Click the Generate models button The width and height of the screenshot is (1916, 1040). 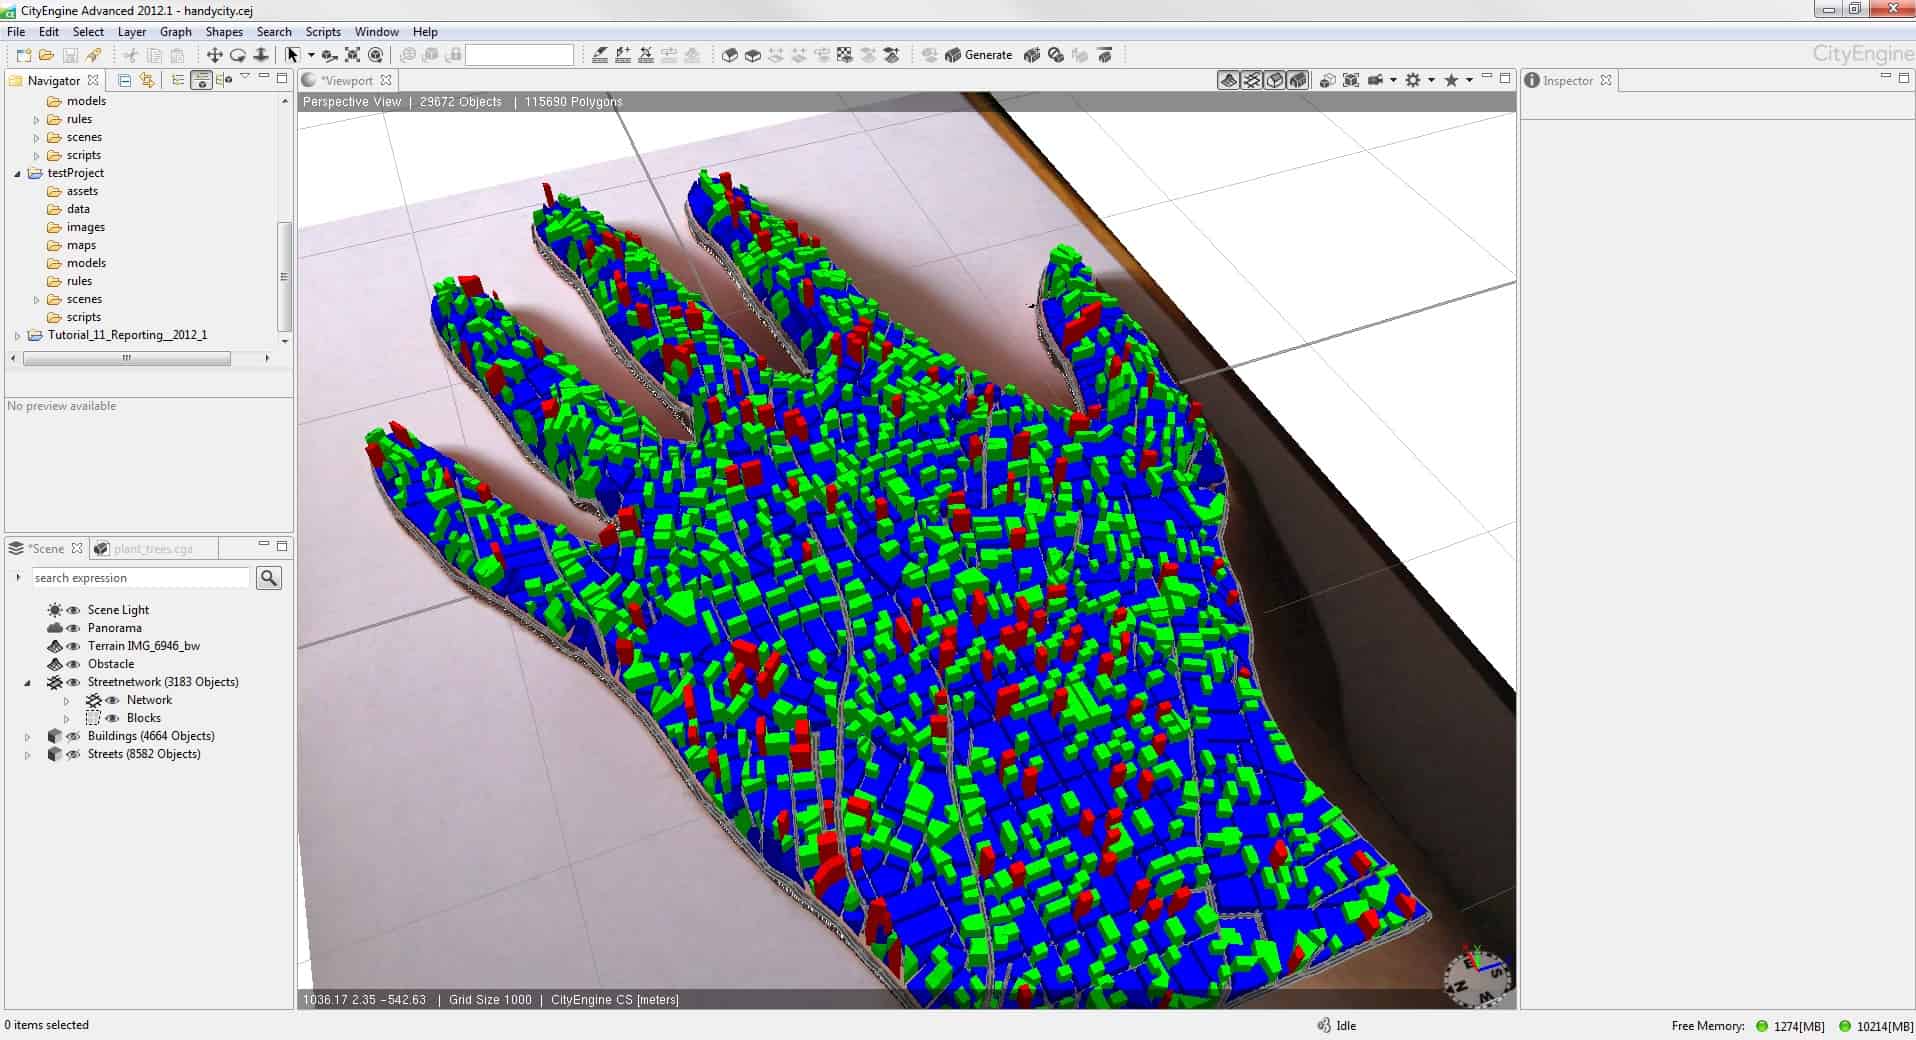coord(979,55)
